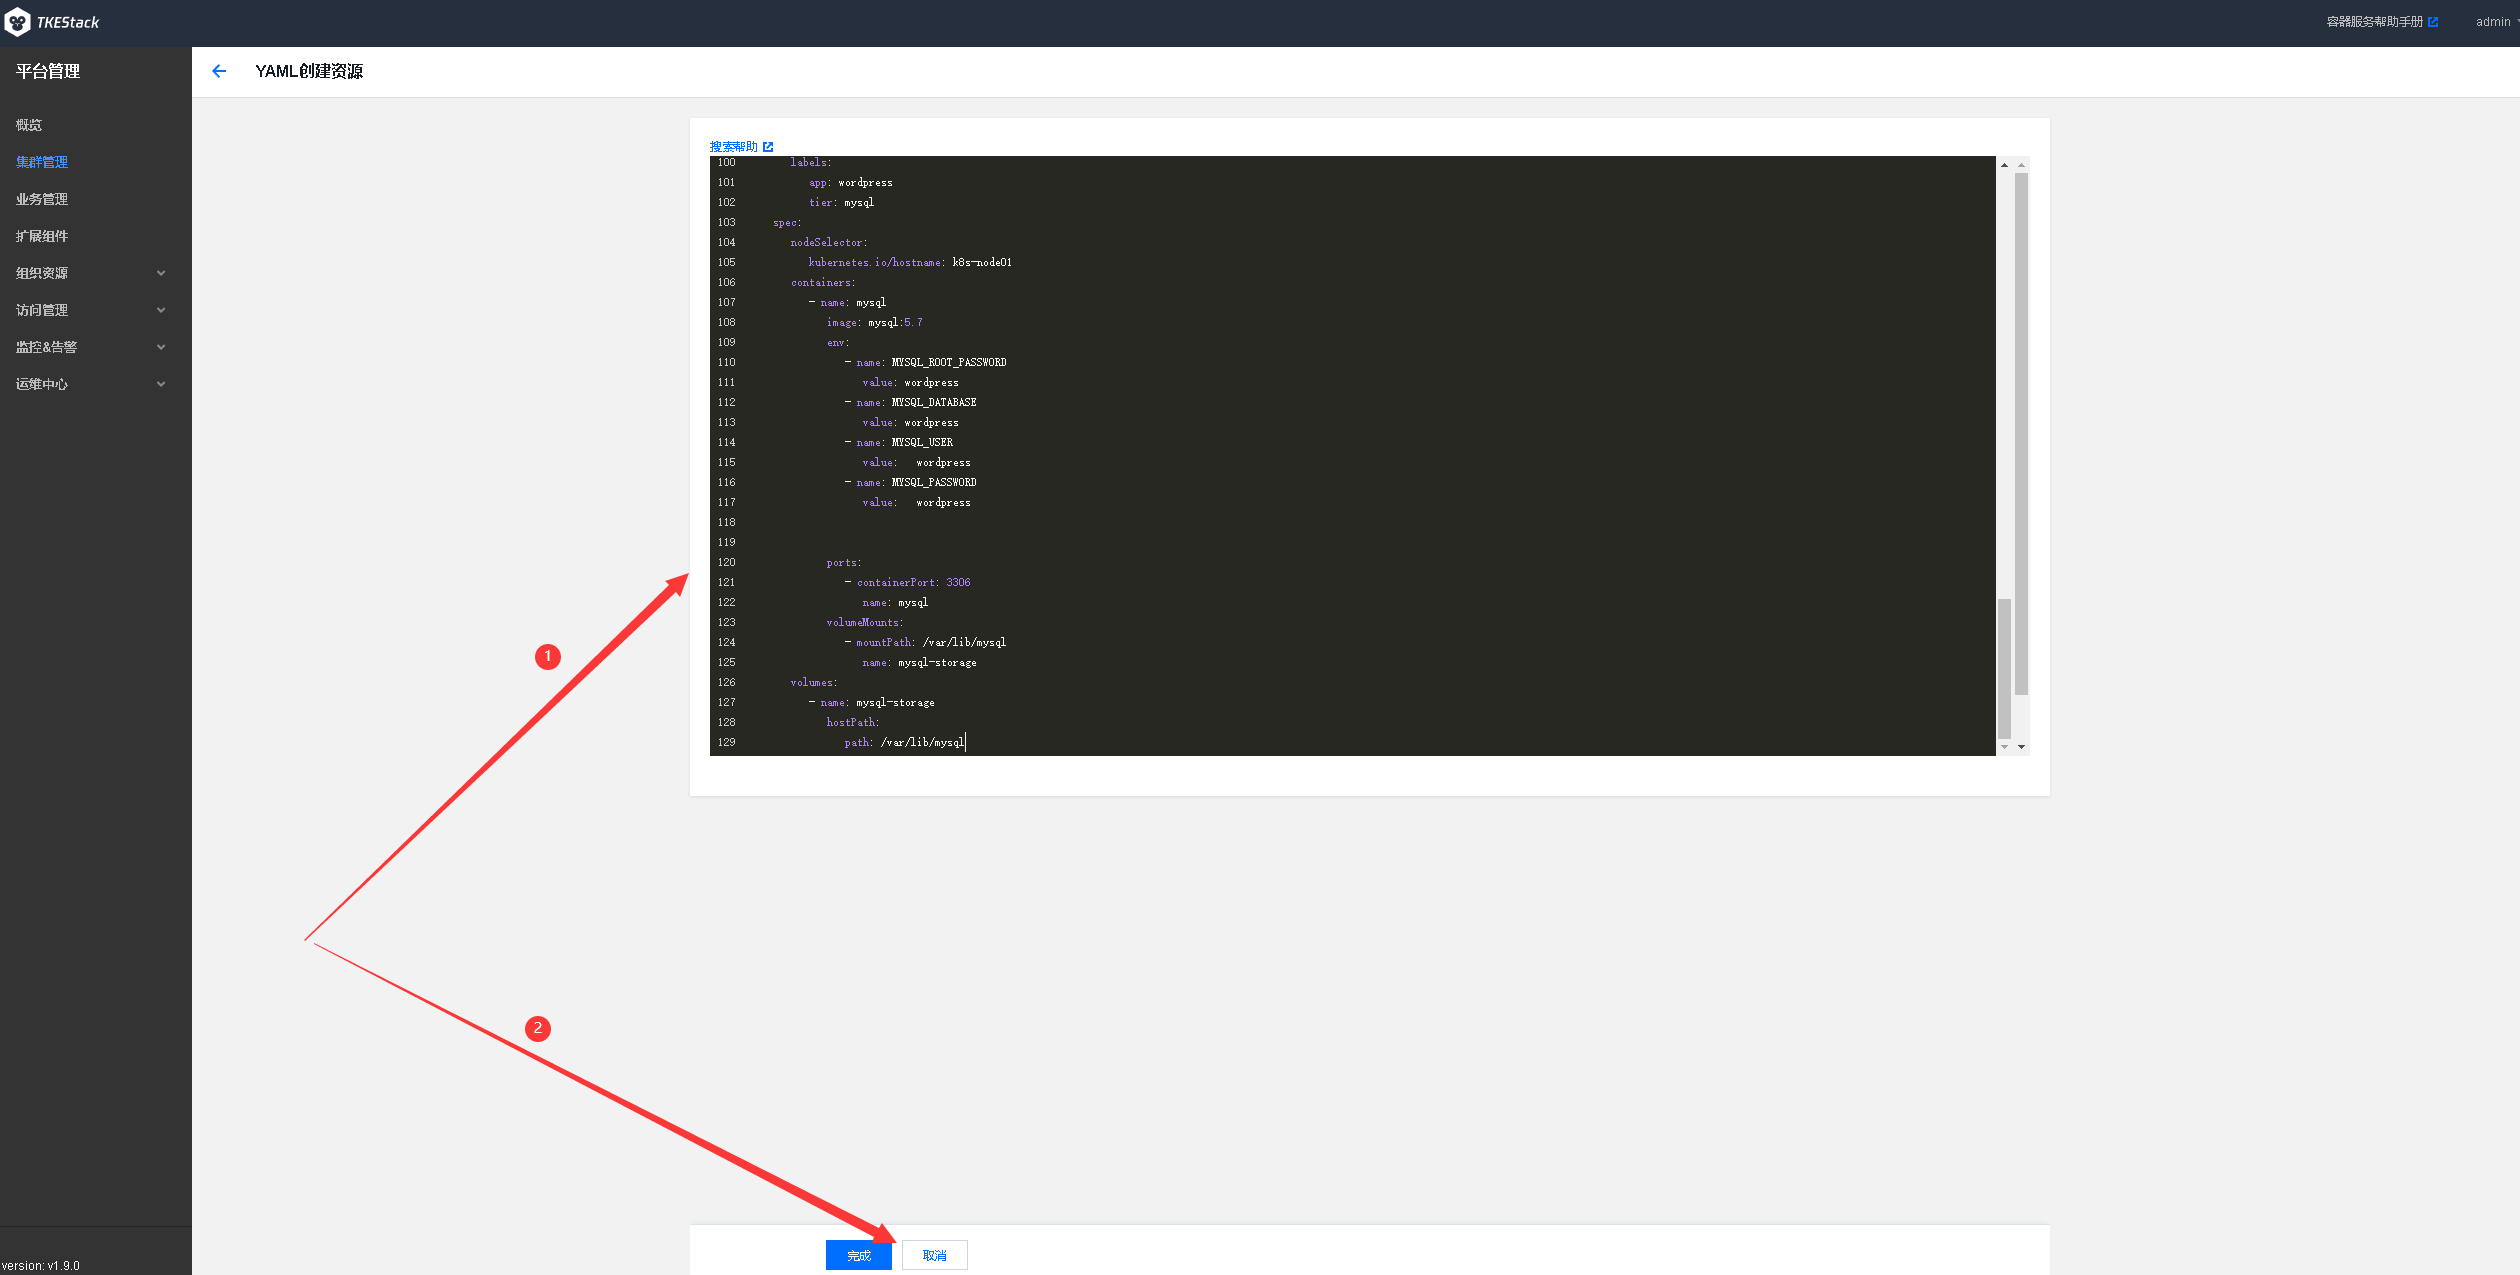Open the 概览 sidebar item
The width and height of the screenshot is (2520, 1275).
point(29,125)
